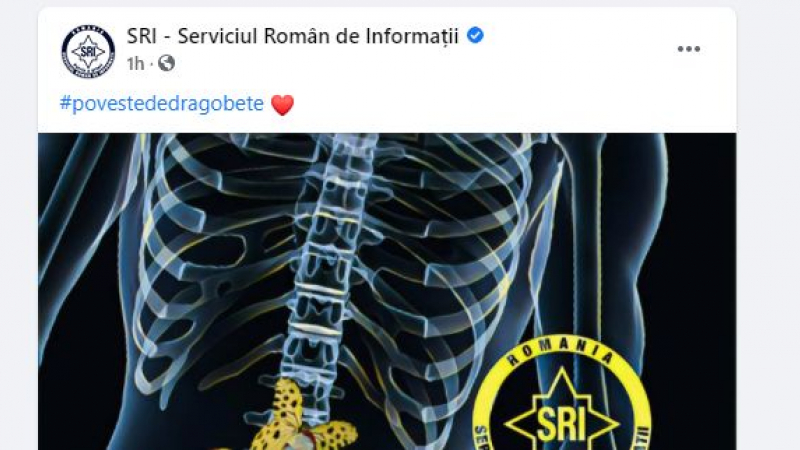The image size is (800, 450).
Task: Open the x-ray skeleton post image
Action: coord(387,291)
